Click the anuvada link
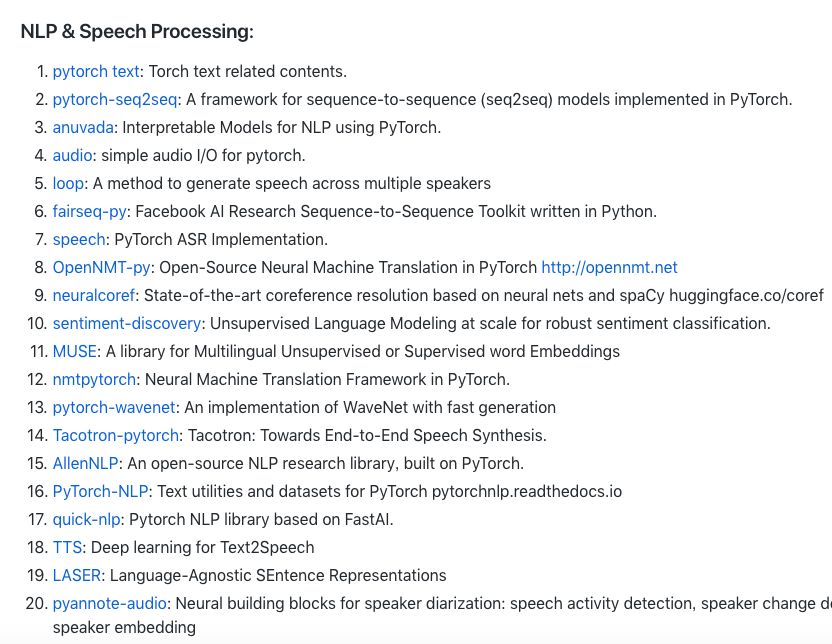This screenshot has width=832, height=644. click(x=84, y=128)
